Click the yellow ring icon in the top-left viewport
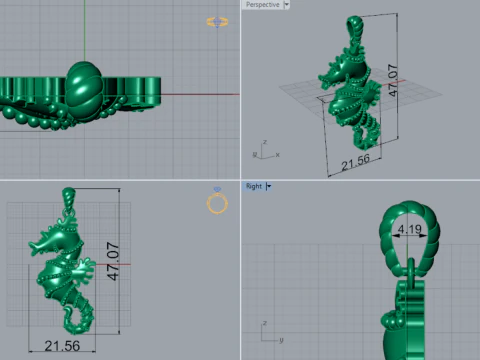The width and height of the screenshot is (480, 360). (217, 22)
